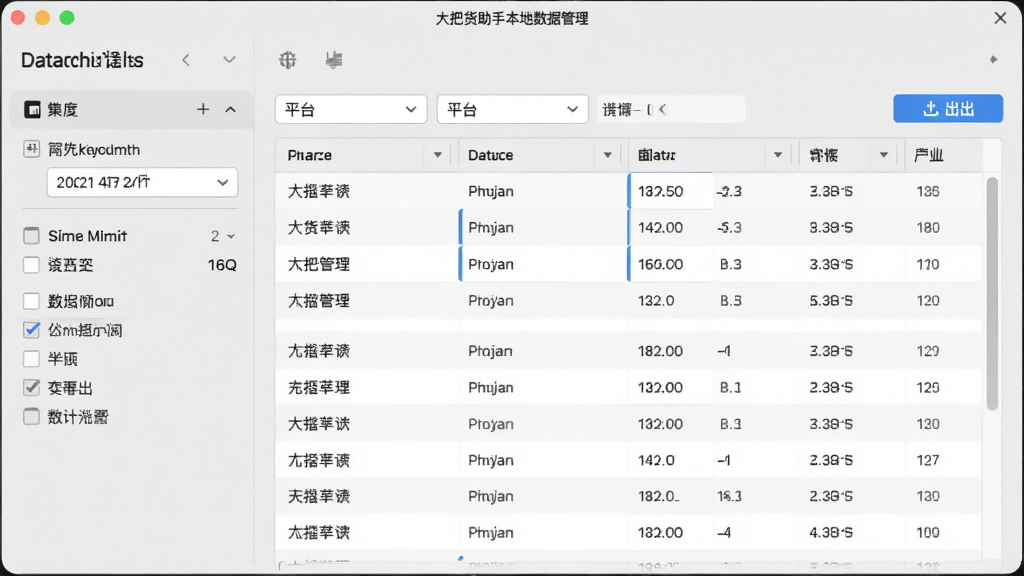Open the fourth column filter arrow
Viewport: 1024px width, 576px height.
[884, 155]
